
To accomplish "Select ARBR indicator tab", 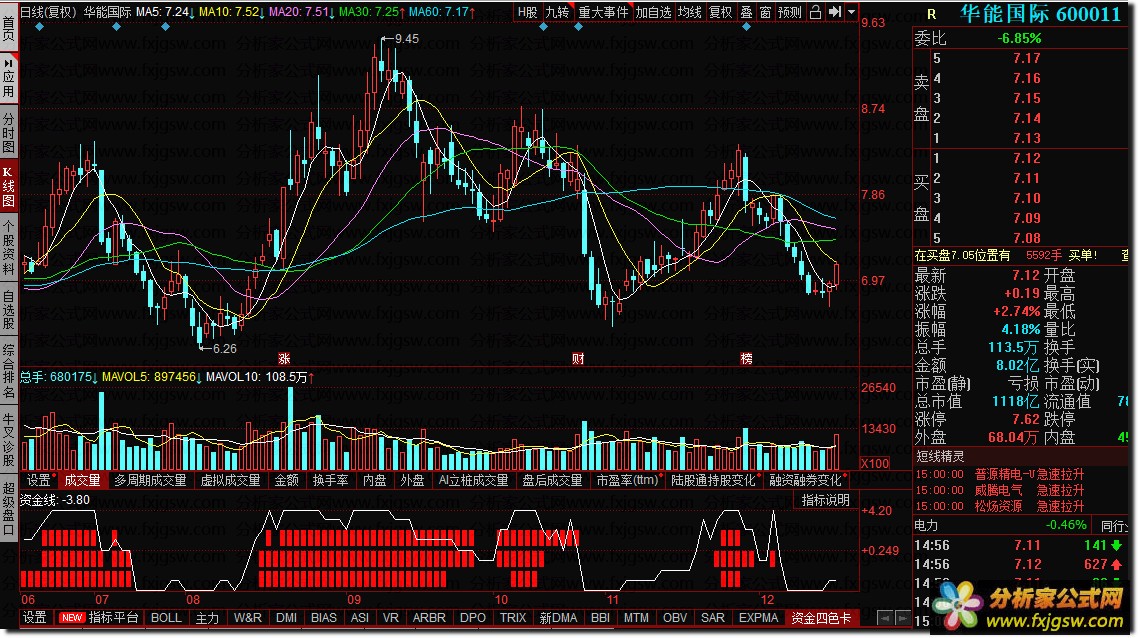I will (x=429, y=618).
